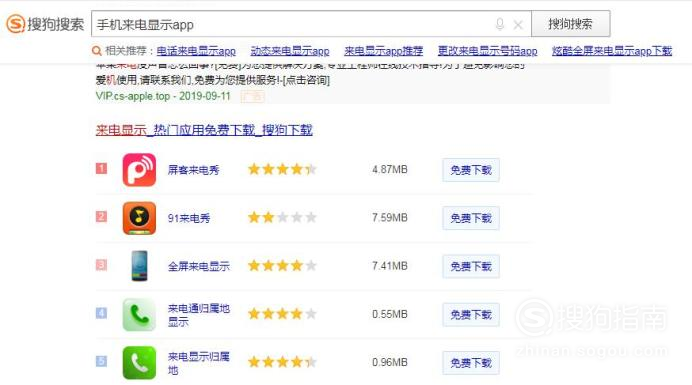
Task: Click the rank 2 badge
Action: 102,217
